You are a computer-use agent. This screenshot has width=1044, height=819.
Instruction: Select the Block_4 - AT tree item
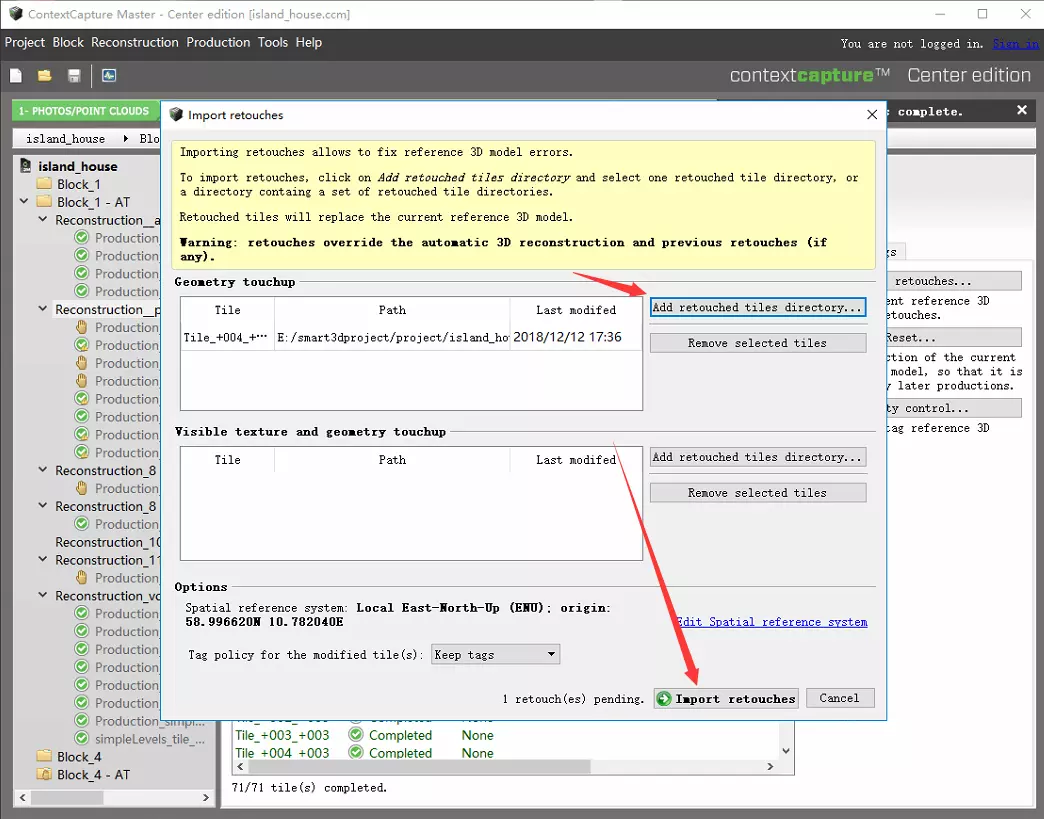[93, 774]
